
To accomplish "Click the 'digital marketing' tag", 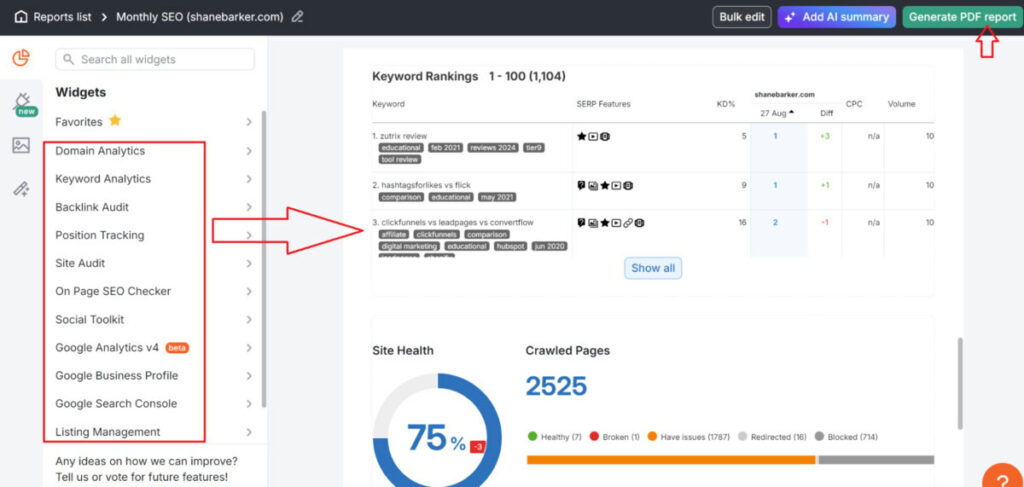I will [x=409, y=247].
